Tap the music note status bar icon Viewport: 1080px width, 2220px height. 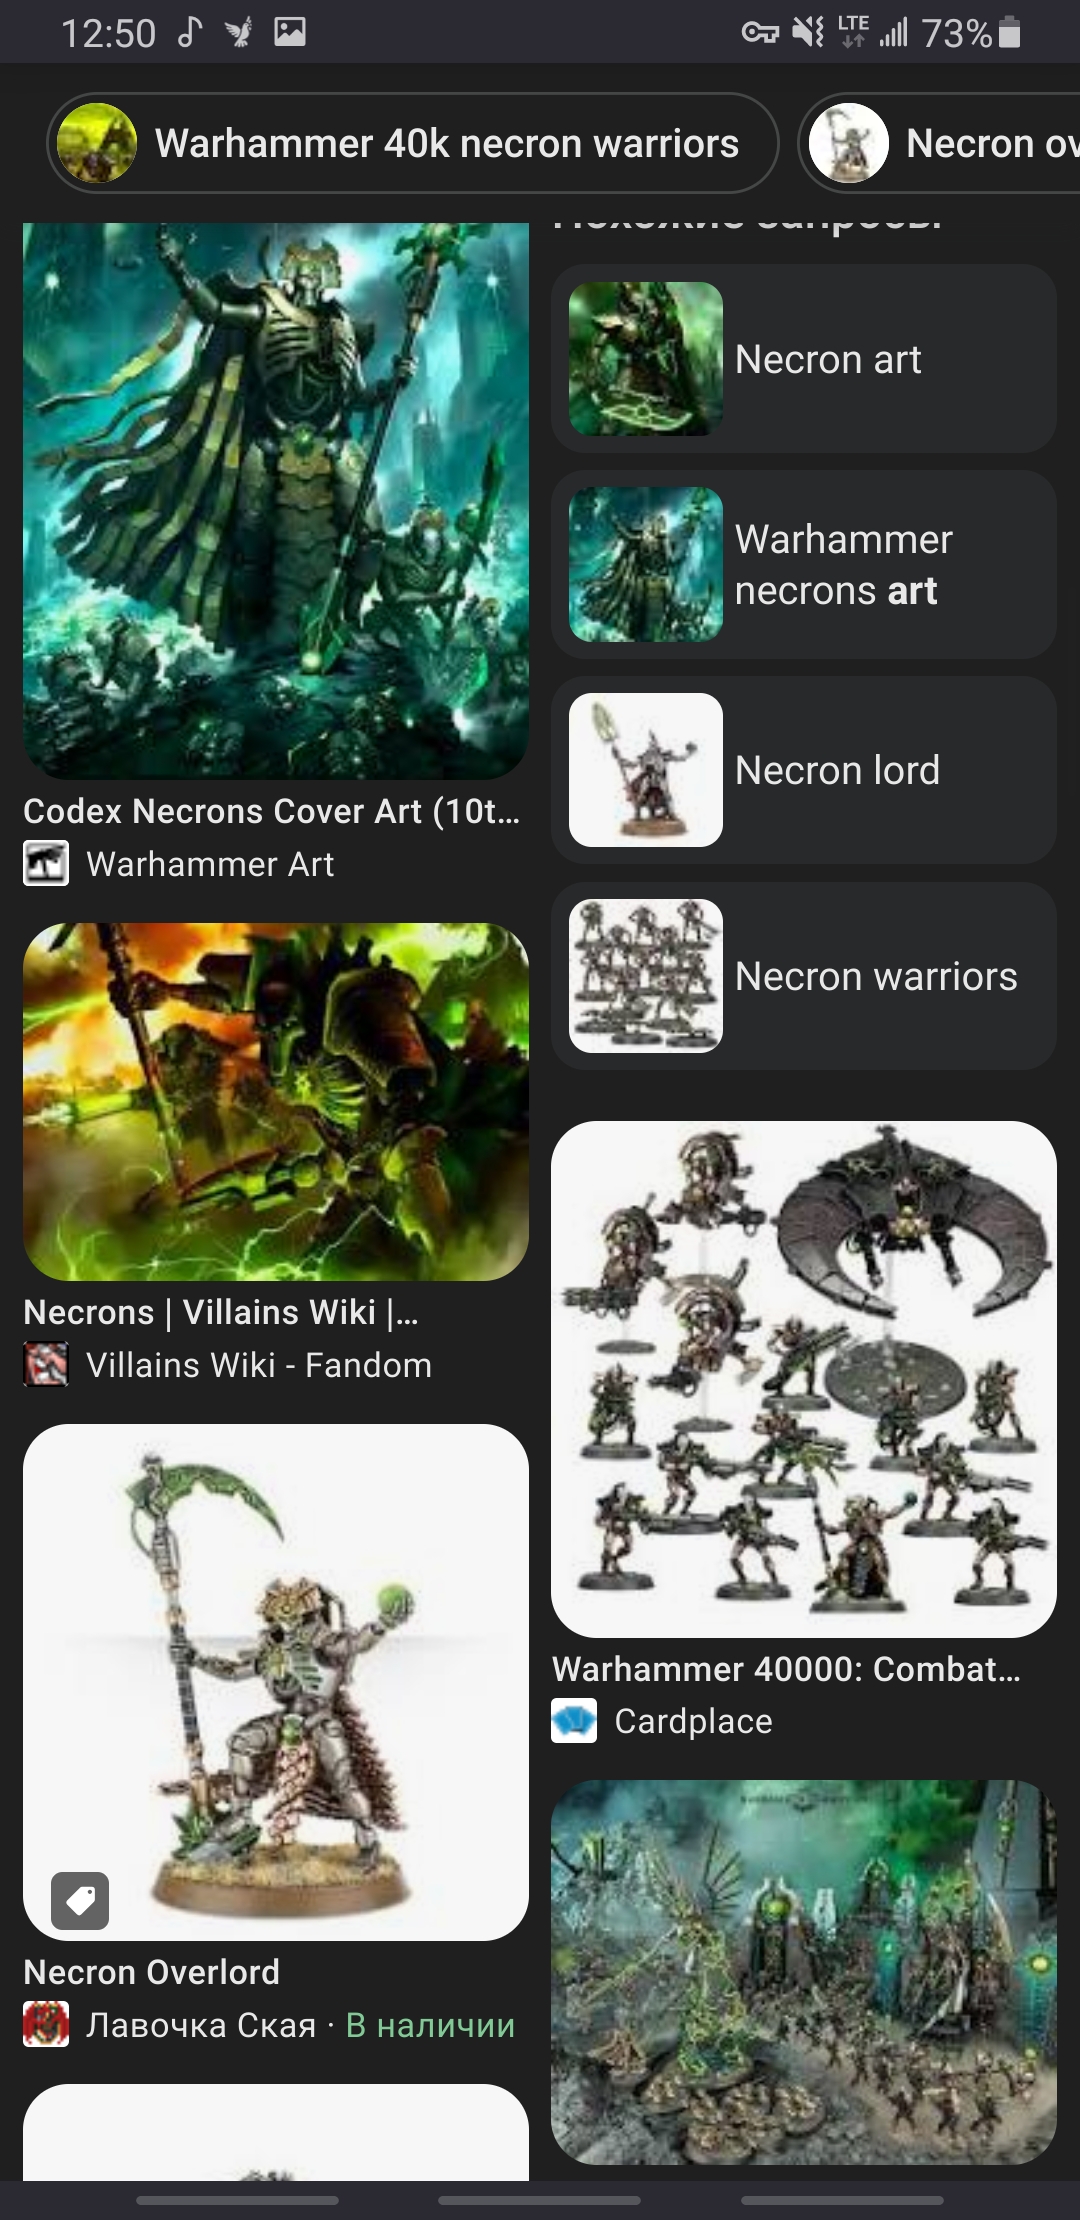pos(189,33)
